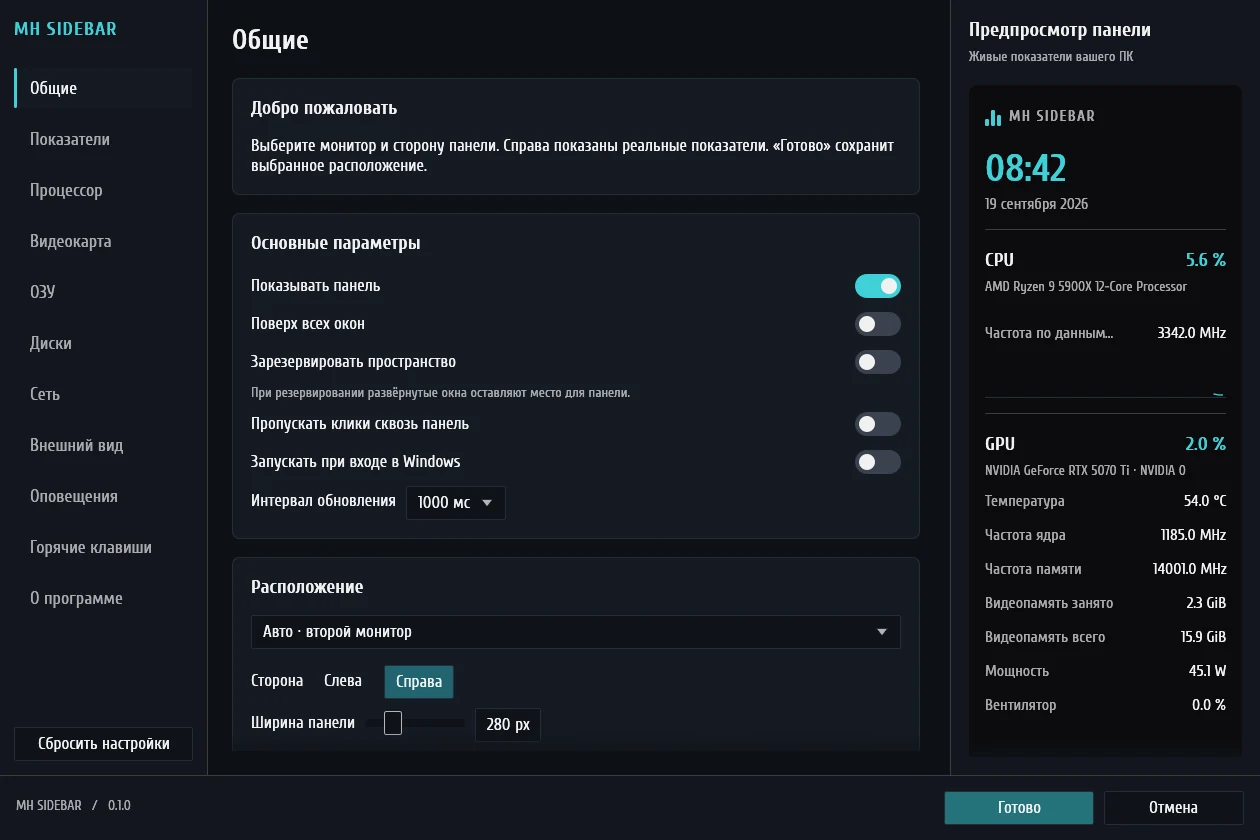Click the Сбросить настройки button

(x=103, y=744)
